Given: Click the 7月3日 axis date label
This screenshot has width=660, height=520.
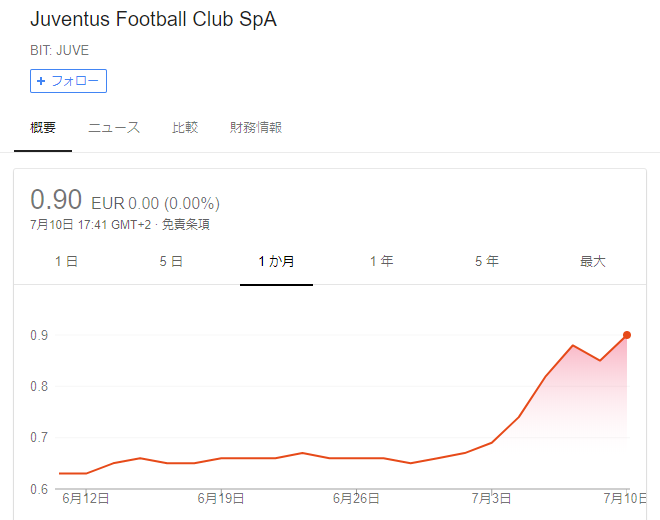Looking at the screenshot, I should tap(491, 499).
